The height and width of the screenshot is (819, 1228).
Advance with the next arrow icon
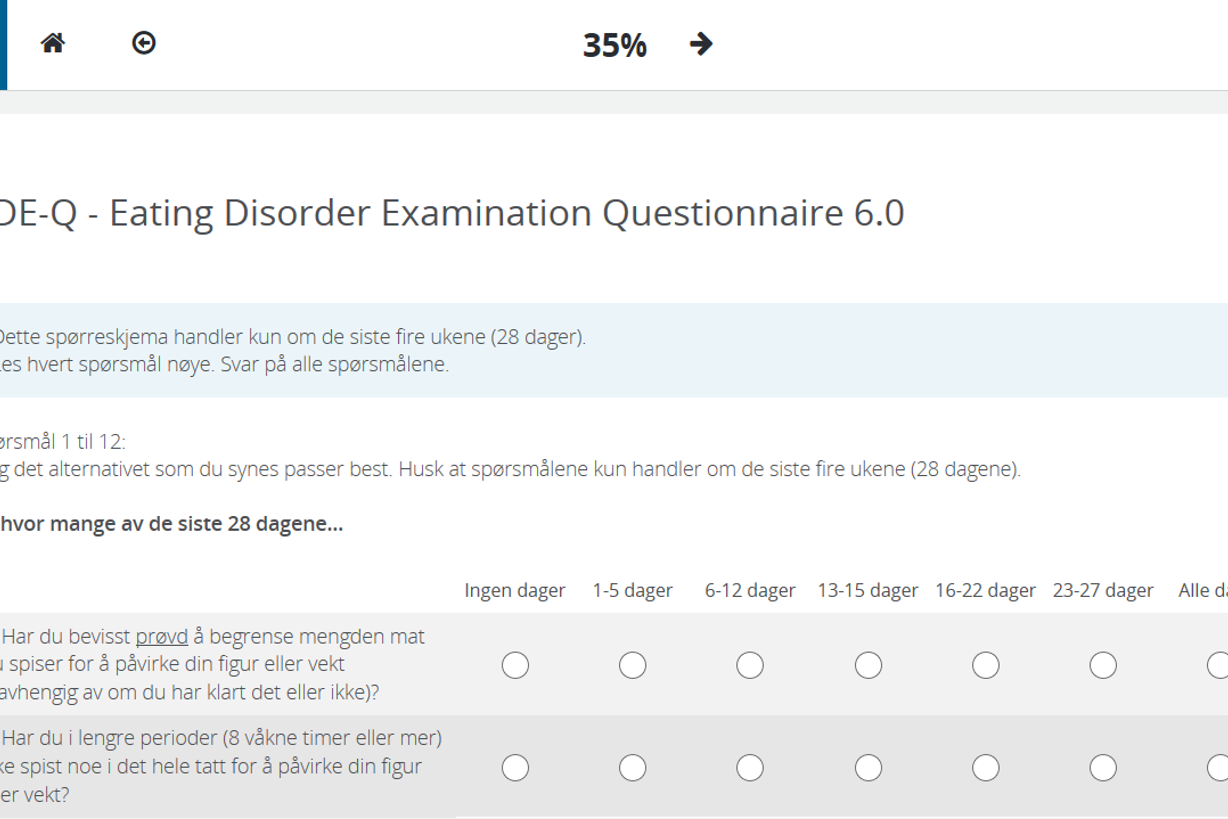coord(701,44)
